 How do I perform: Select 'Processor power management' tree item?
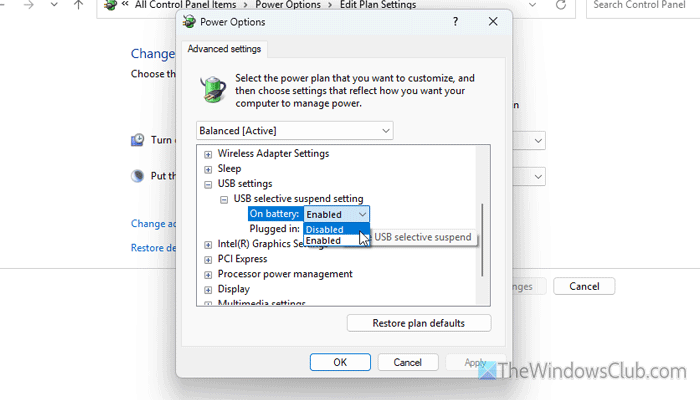285,274
